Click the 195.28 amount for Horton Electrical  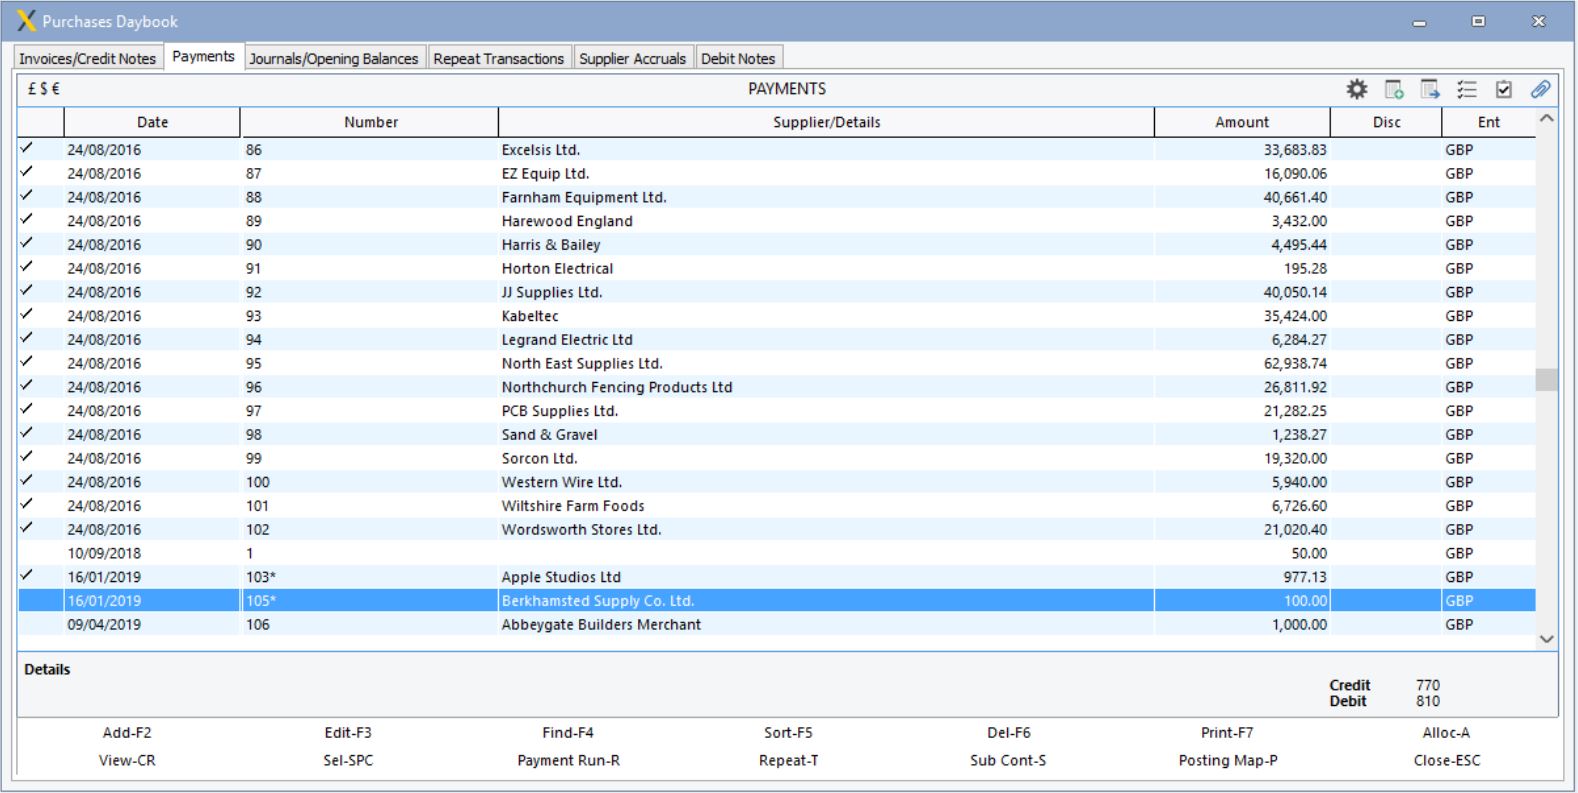point(1305,268)
